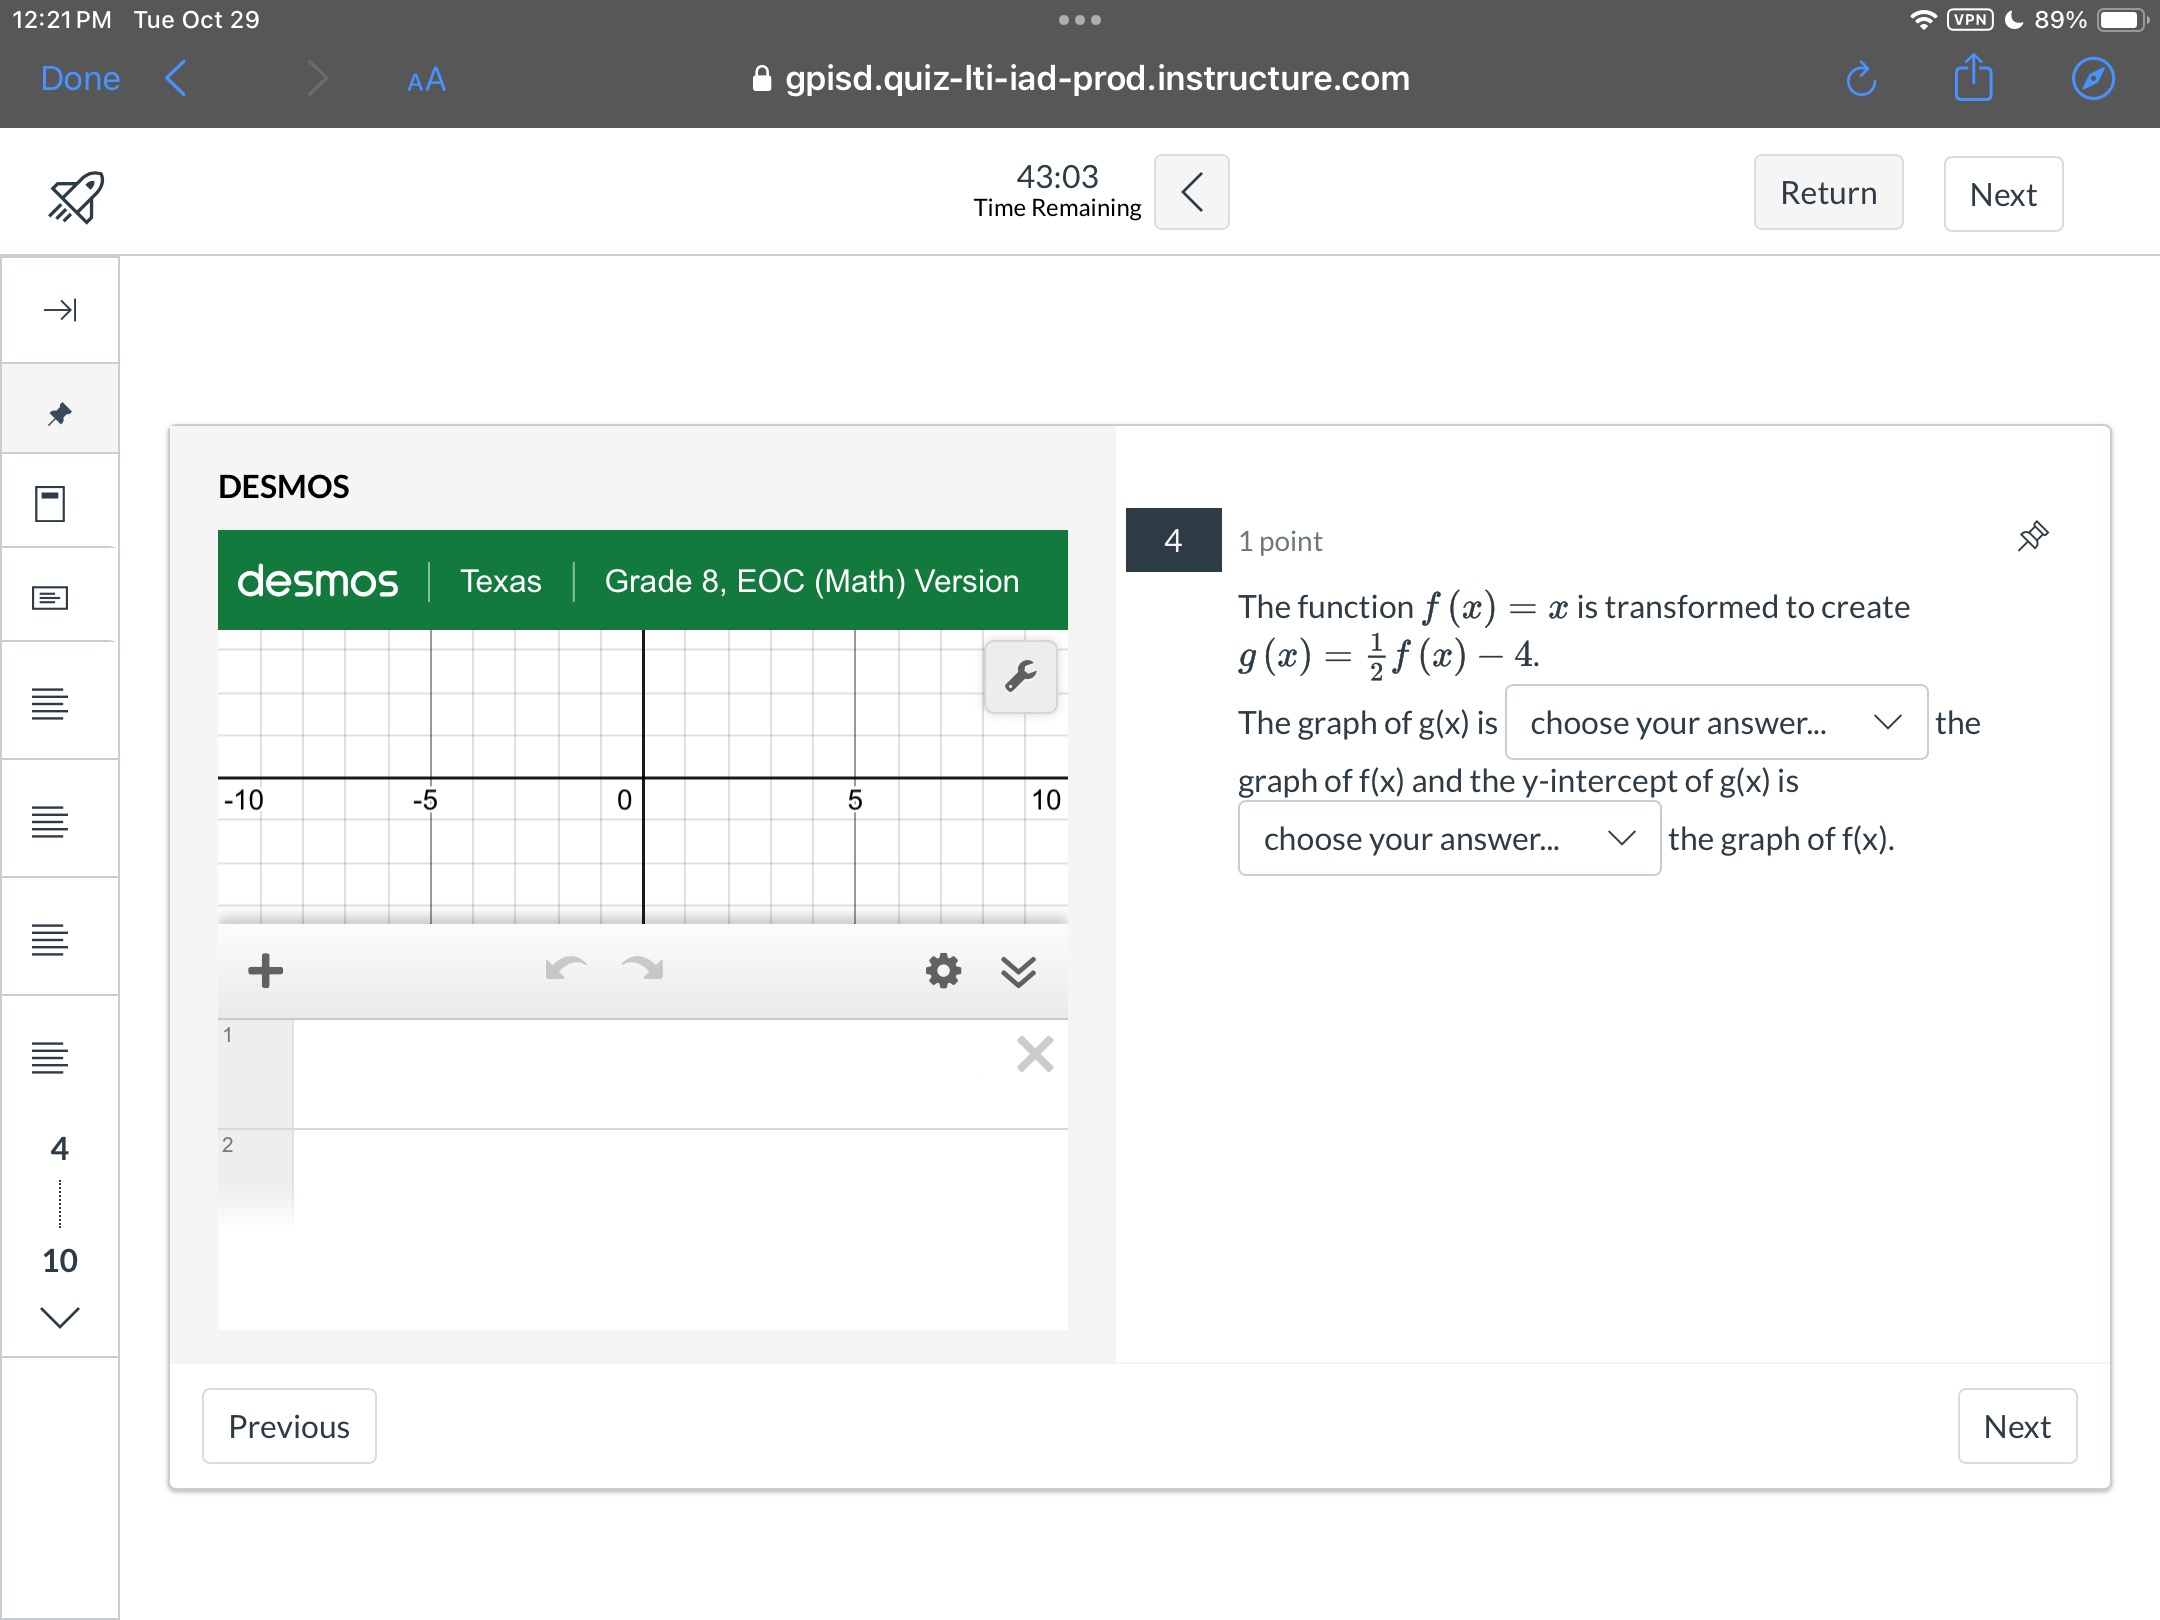Open the Desmos gear settings
Screen dimensions: 2160x1620
point(943,970)
